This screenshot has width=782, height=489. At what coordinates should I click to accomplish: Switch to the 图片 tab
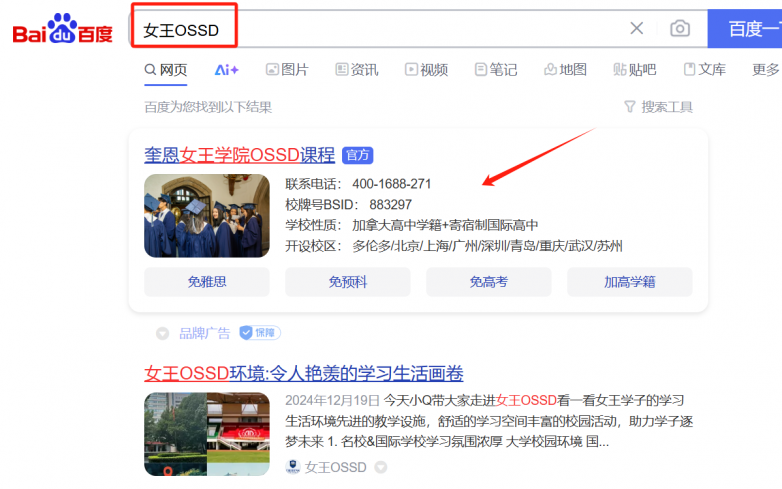287,70
